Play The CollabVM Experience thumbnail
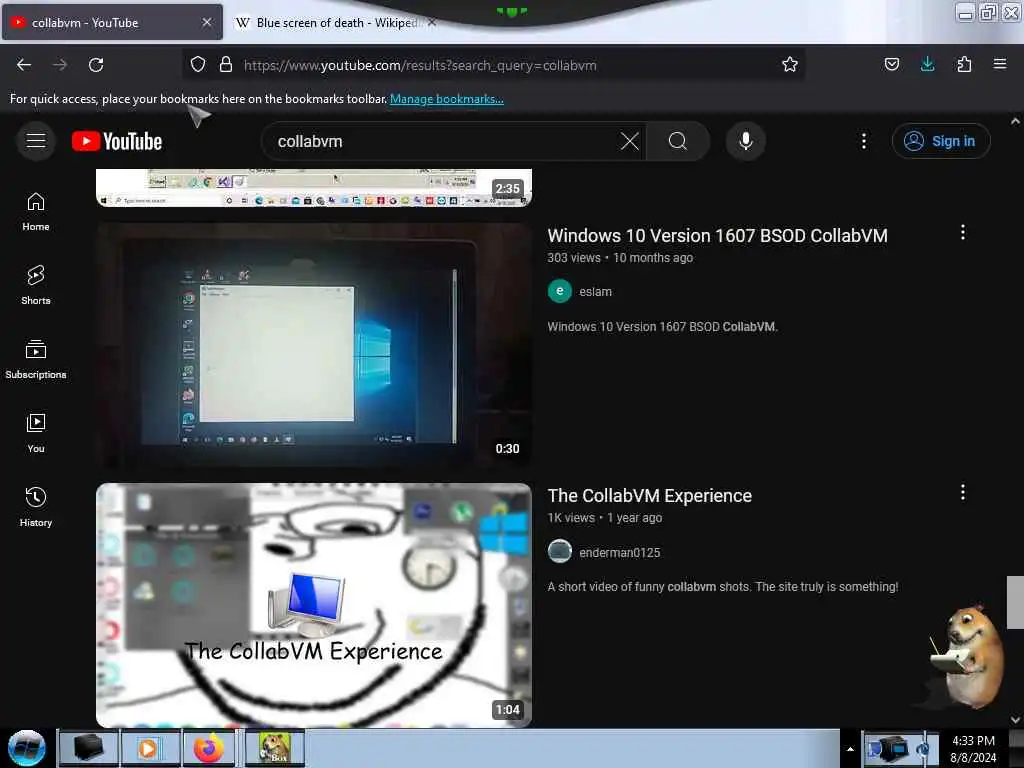 (x=313, y=605)
